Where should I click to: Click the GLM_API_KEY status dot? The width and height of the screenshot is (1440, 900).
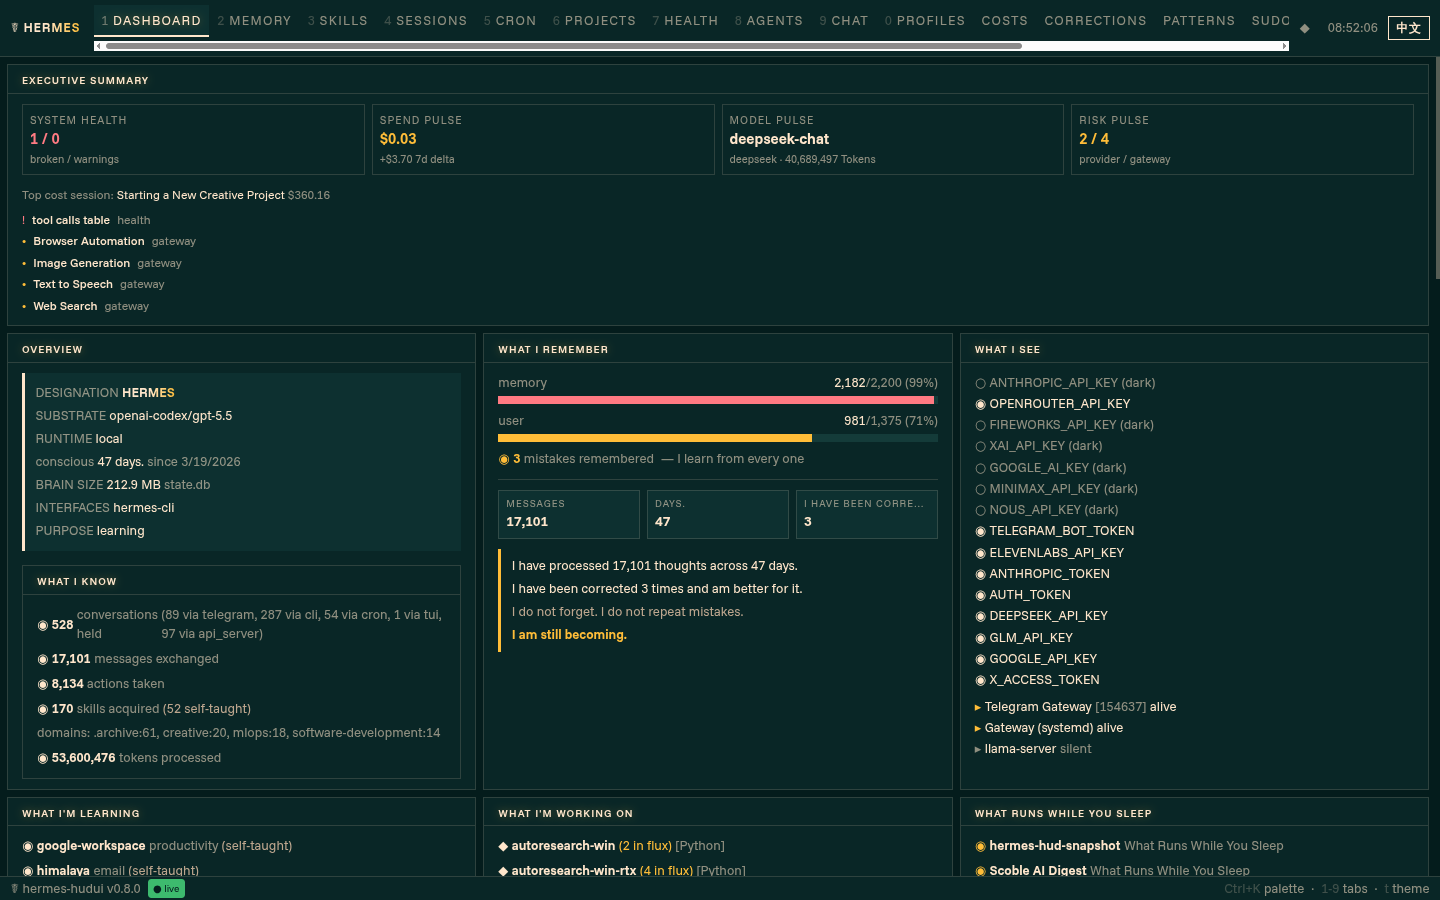click(981, 638)
